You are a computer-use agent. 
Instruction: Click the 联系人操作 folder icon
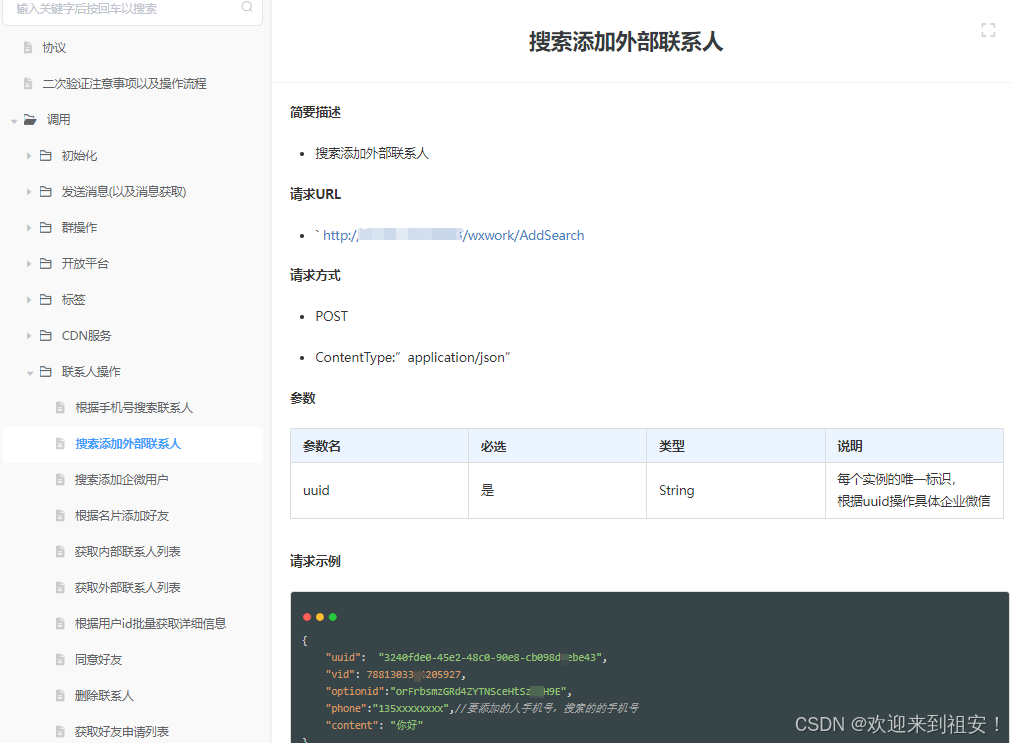[46, 372]
